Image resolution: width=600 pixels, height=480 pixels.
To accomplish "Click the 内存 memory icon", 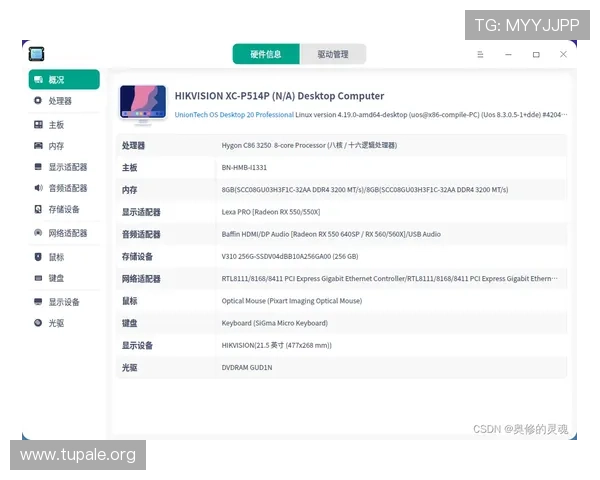I will (x=38, y=145).
